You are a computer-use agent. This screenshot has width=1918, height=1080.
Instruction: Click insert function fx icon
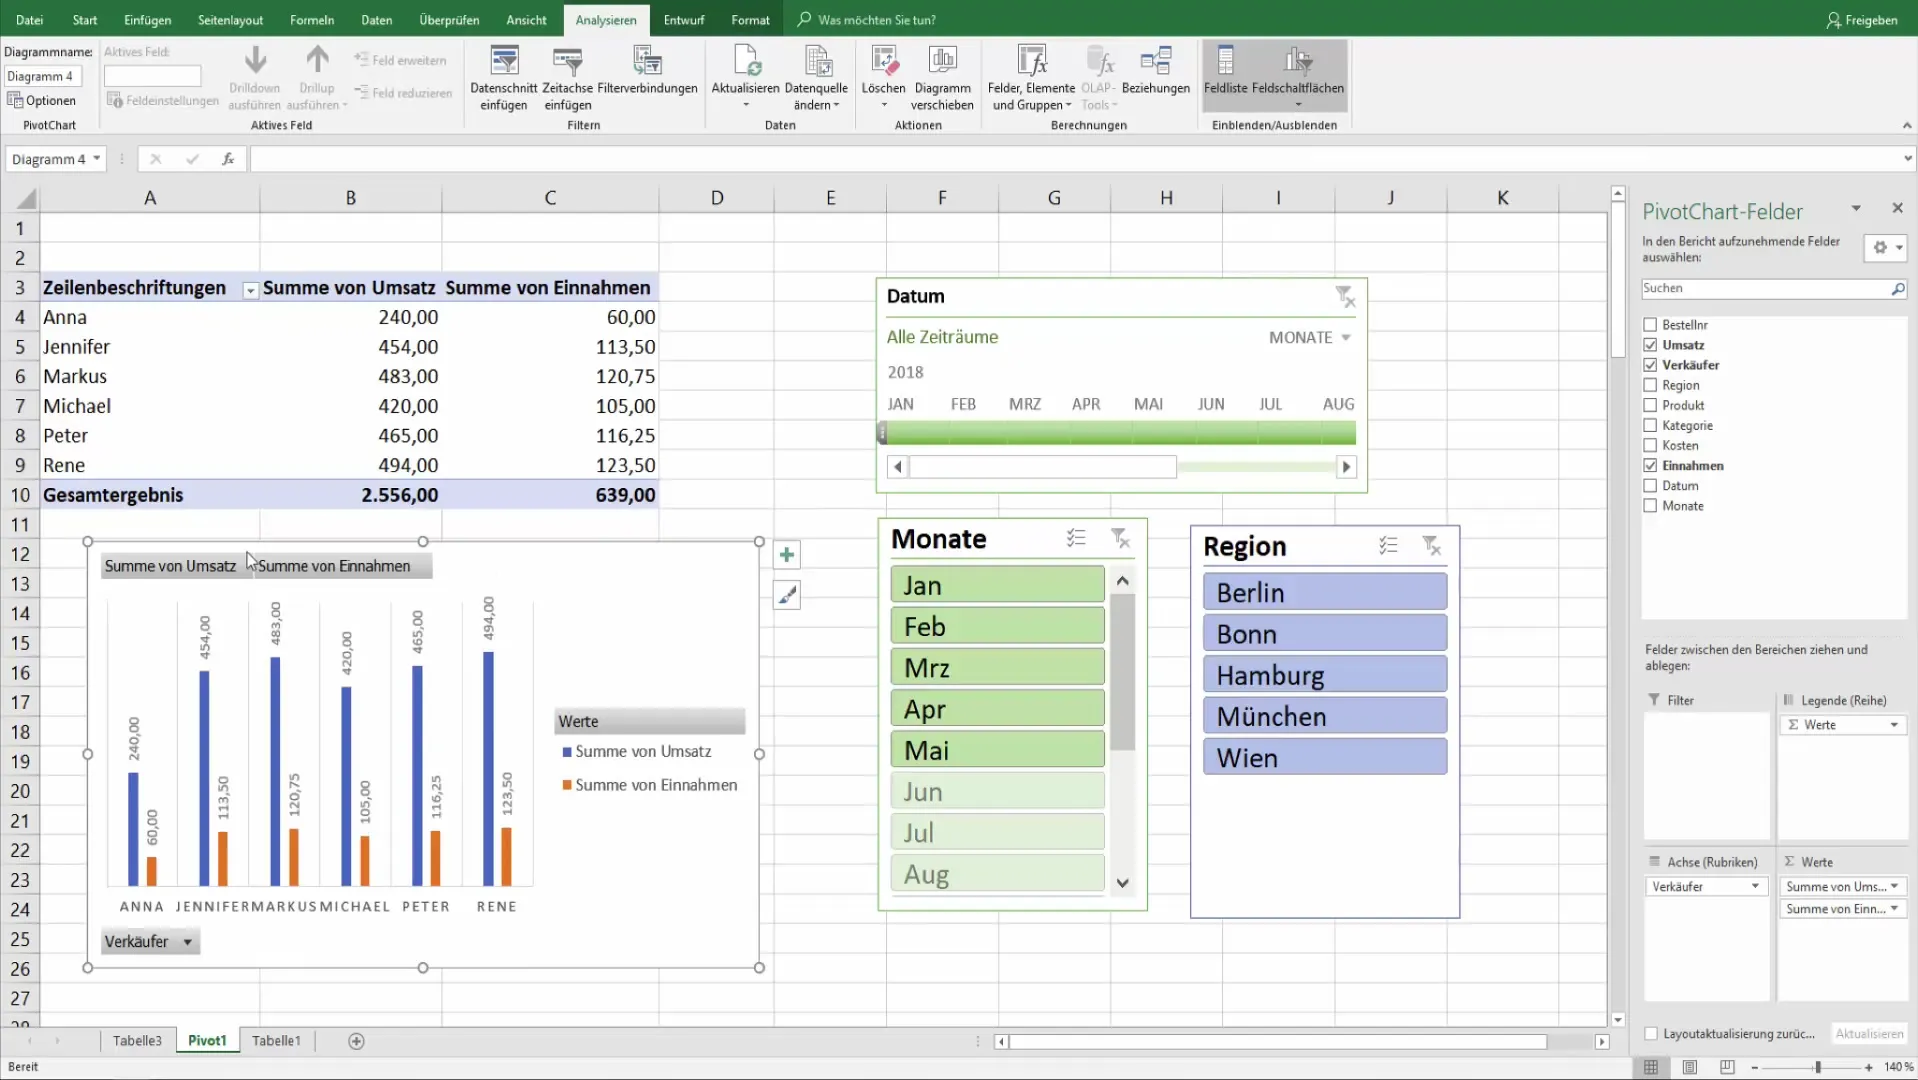pos(228,159)
